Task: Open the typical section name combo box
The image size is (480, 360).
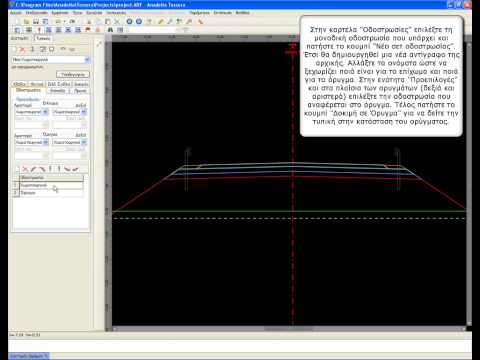Action: click(x=51, y=60)
